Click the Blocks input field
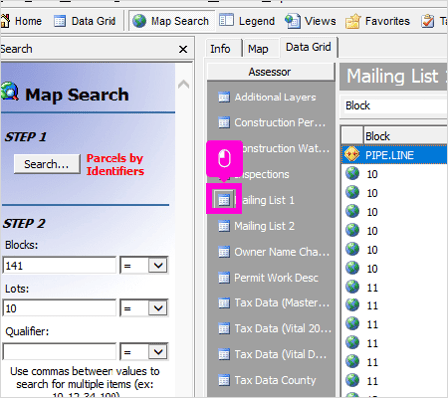This screenshot has width=448, height=398. tap(59, 266)
